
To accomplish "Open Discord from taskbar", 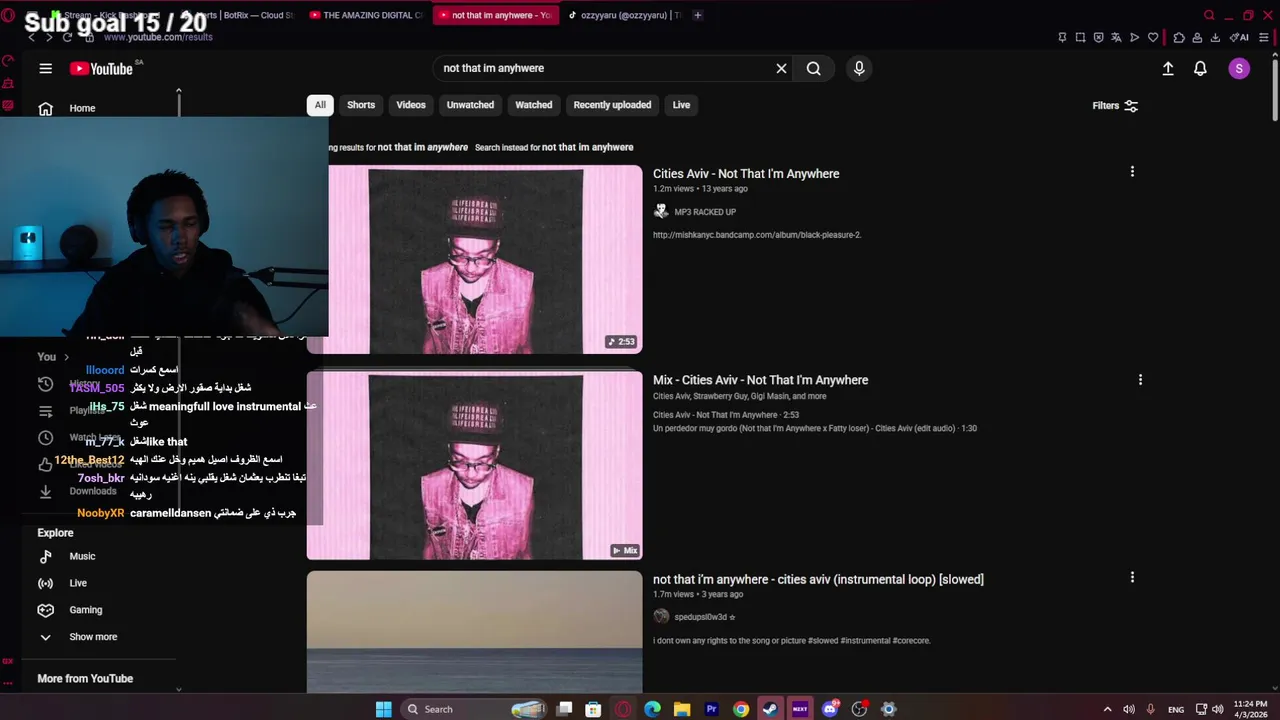I will [830, 709].
